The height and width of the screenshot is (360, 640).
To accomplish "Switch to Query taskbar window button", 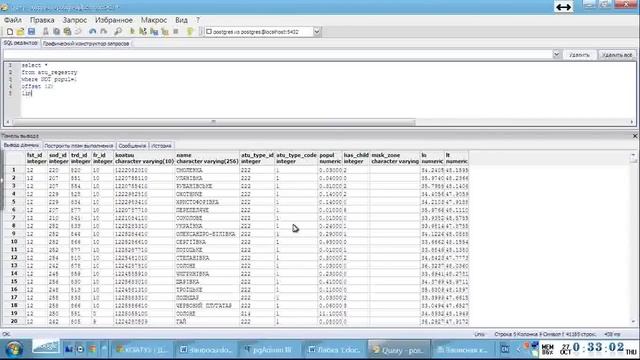I will click(x=398, y=349).
